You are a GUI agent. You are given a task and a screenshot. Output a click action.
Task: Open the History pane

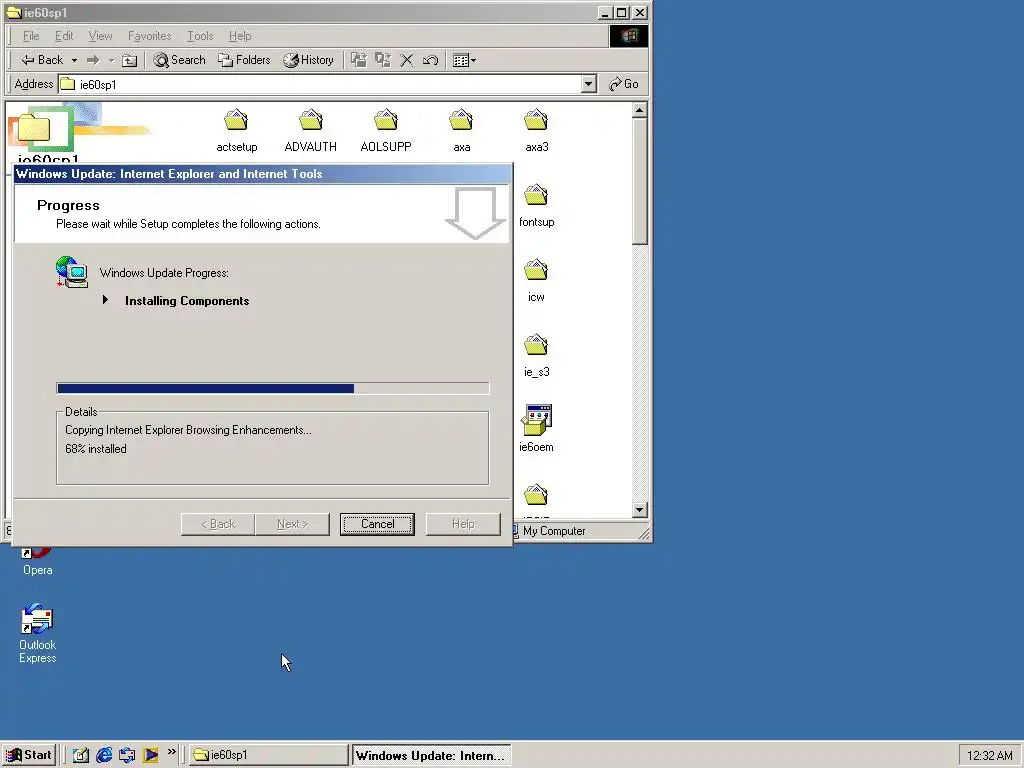[308, 60]
